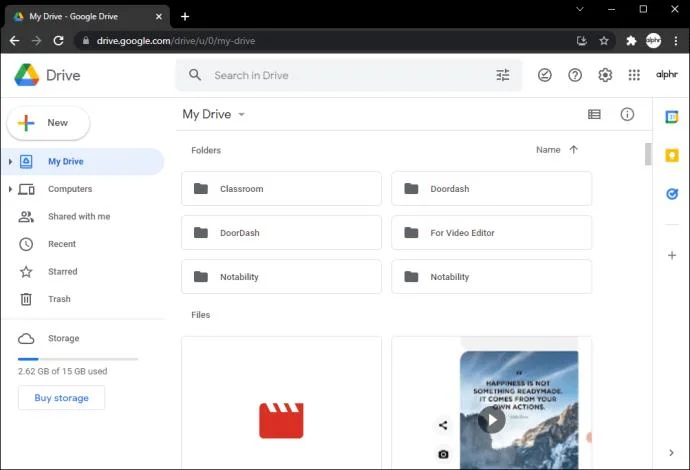Open the Ready for offline checkmark icon

[544, 75]
